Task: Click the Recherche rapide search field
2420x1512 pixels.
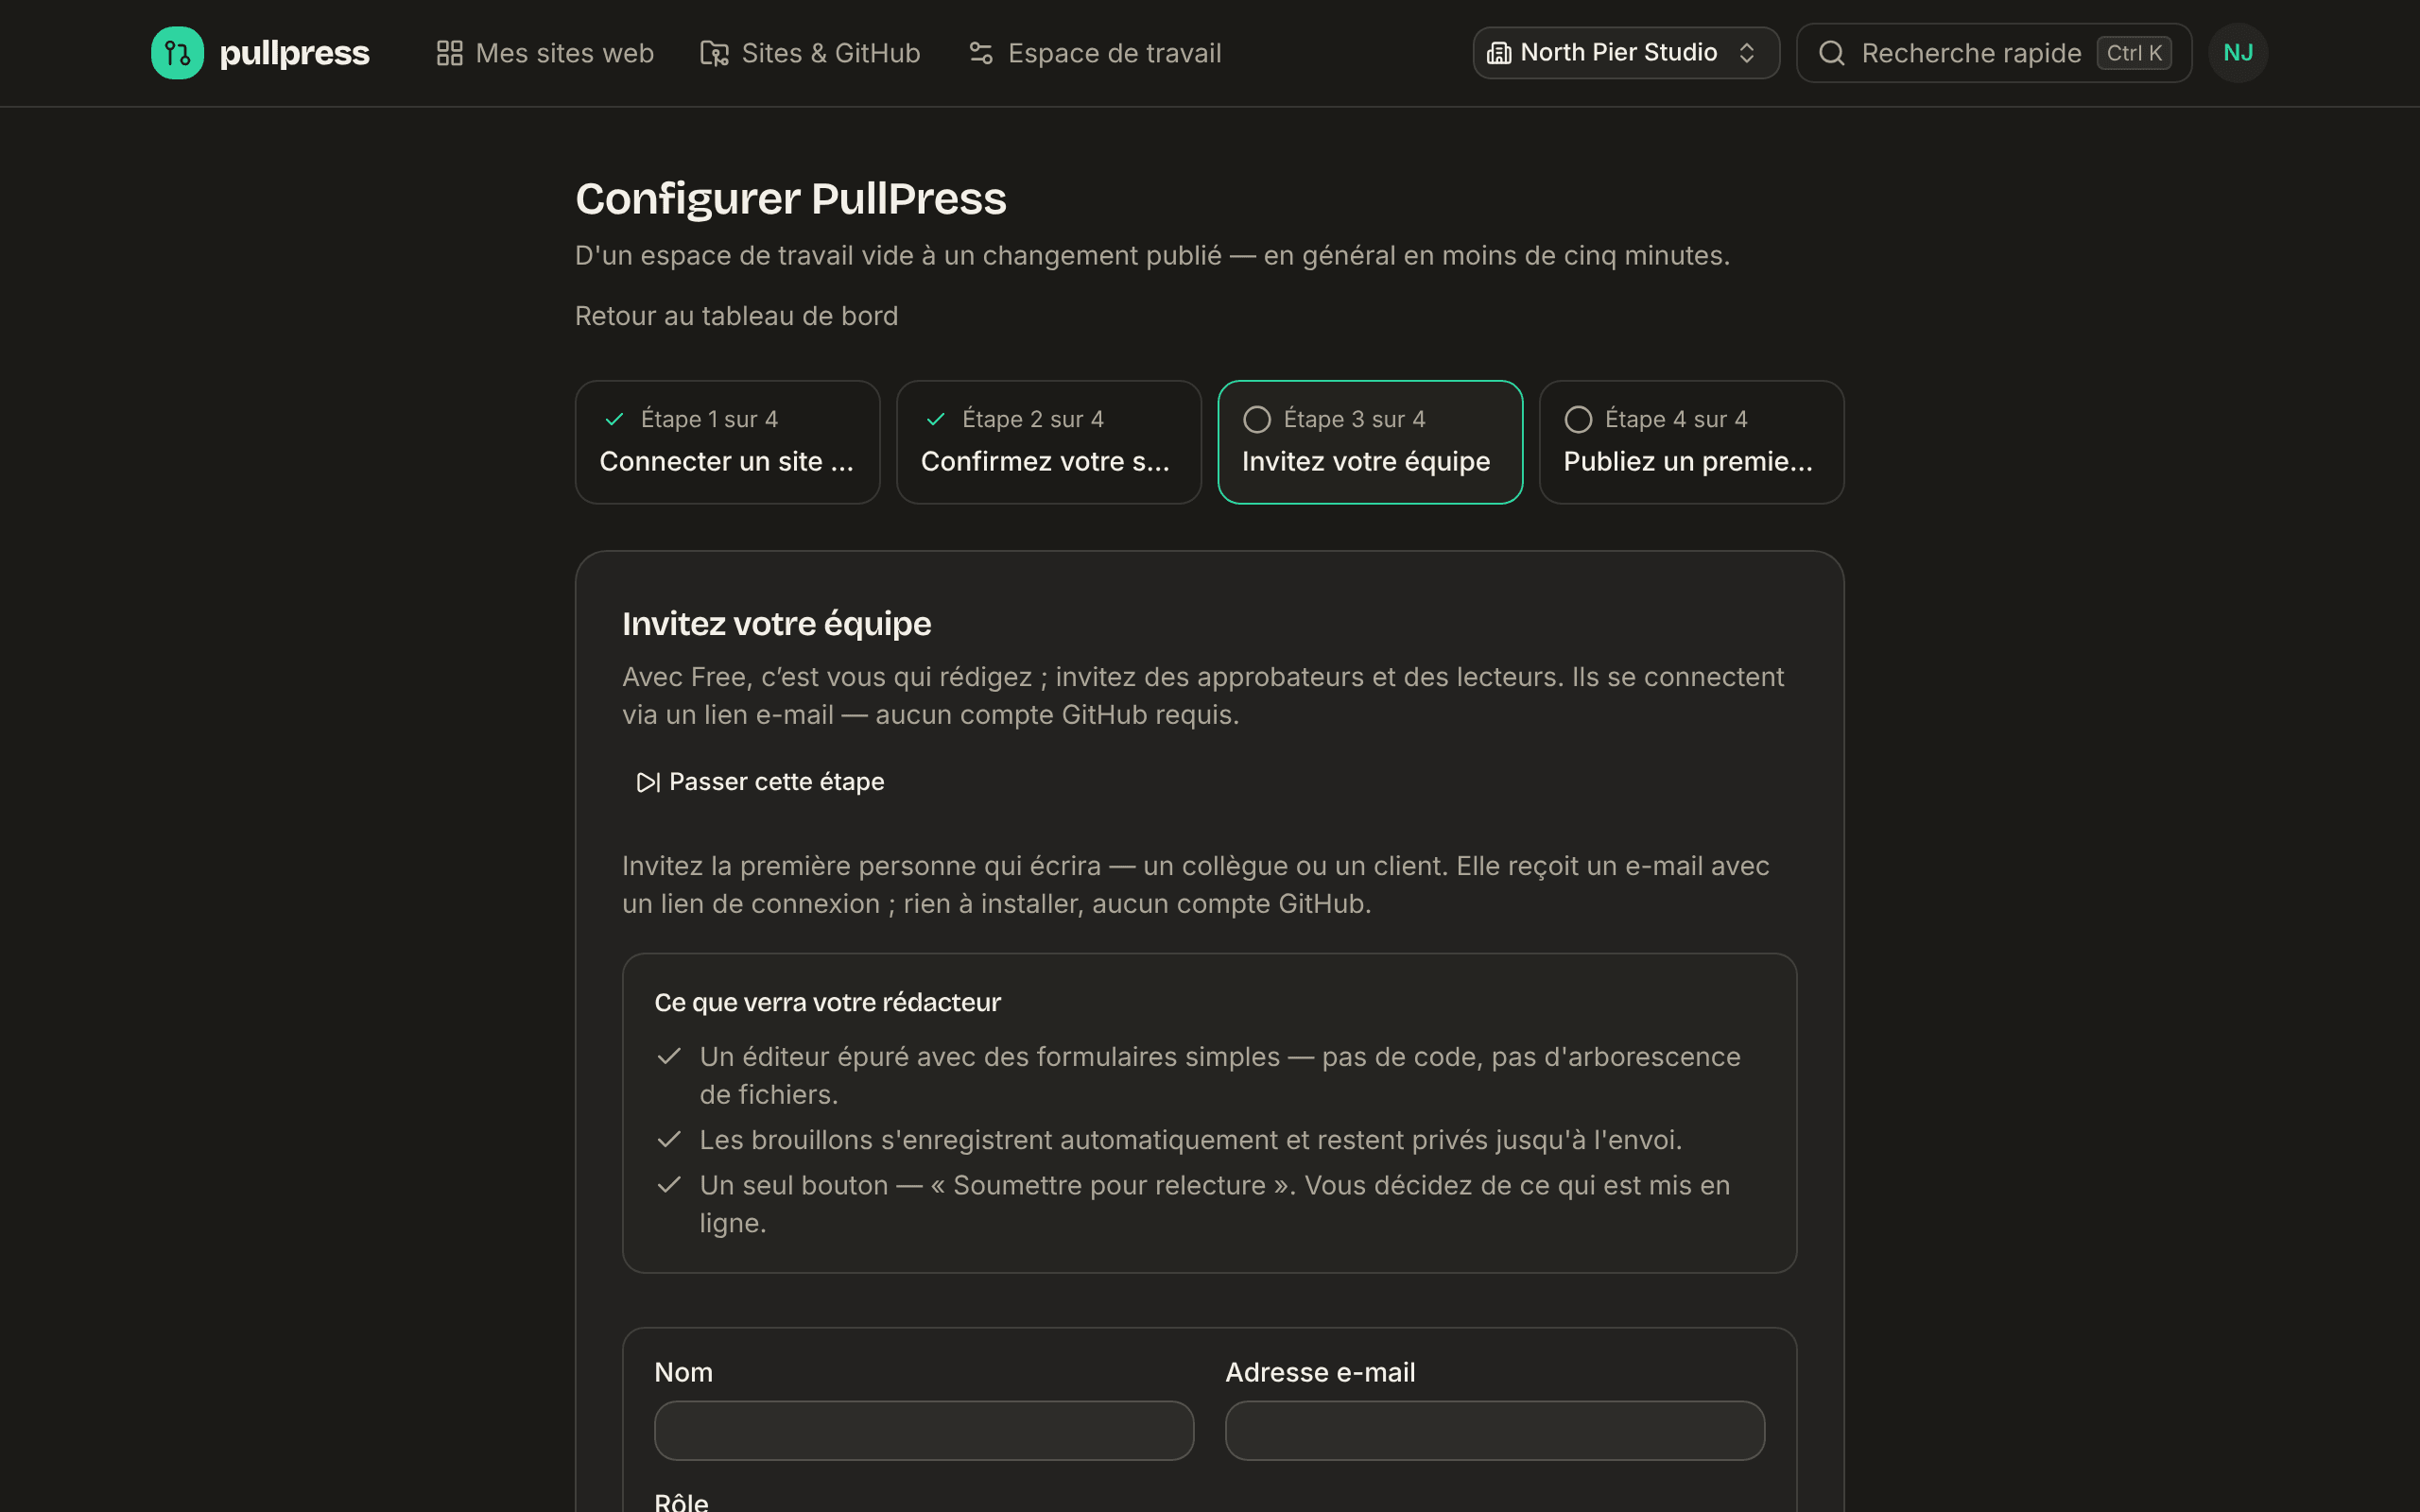Action: click(x=1993, y=53)
